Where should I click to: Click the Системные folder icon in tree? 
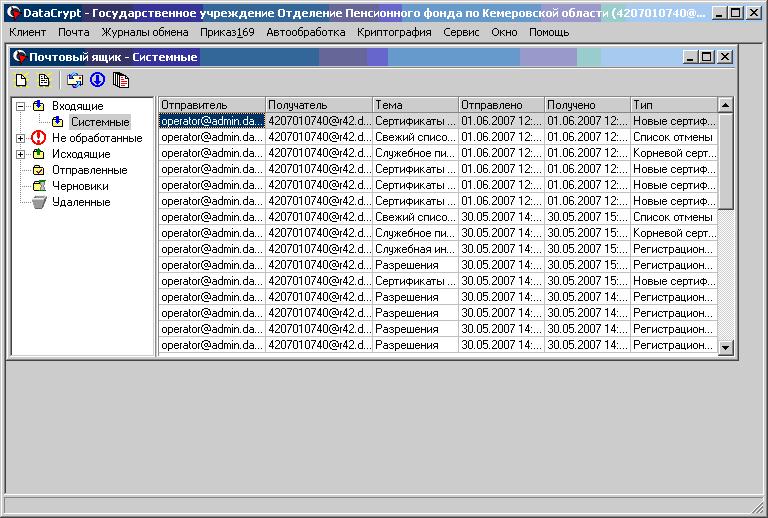tap(58, 122)
